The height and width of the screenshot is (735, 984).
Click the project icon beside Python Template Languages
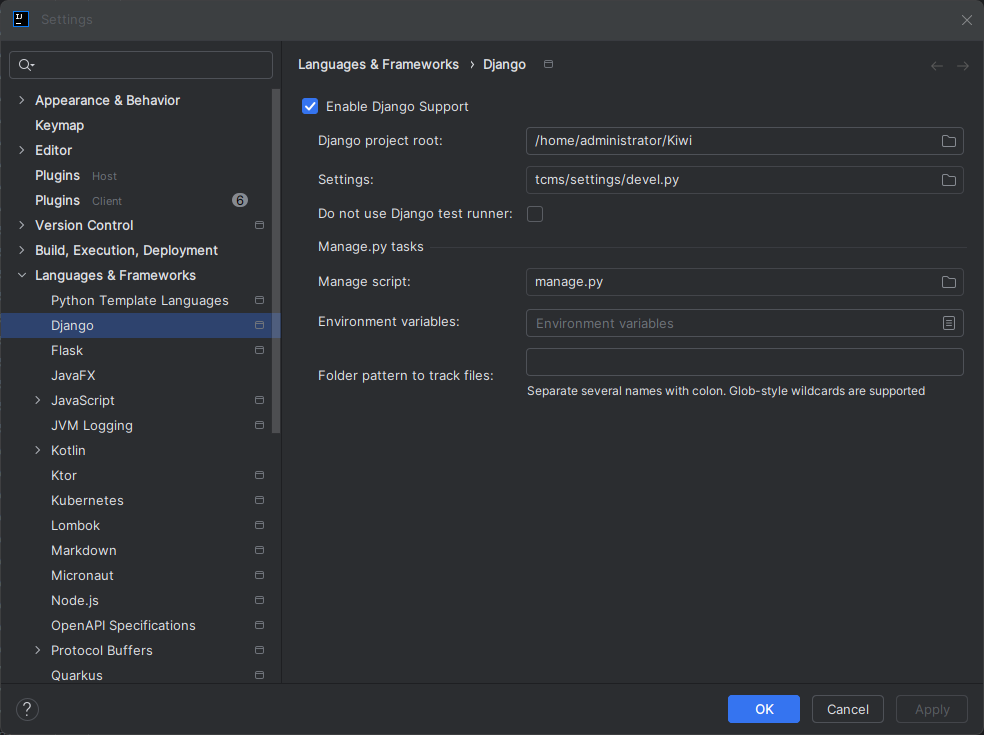[x=259, y=300]
